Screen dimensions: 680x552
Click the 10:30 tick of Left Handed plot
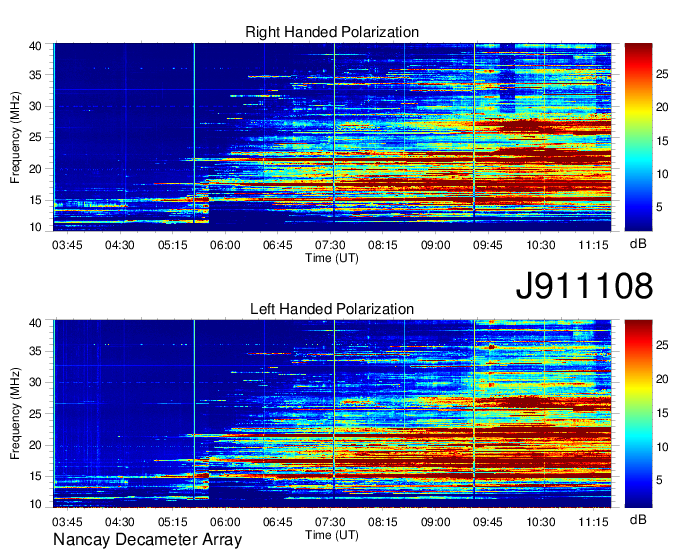[x=541, y=522]
